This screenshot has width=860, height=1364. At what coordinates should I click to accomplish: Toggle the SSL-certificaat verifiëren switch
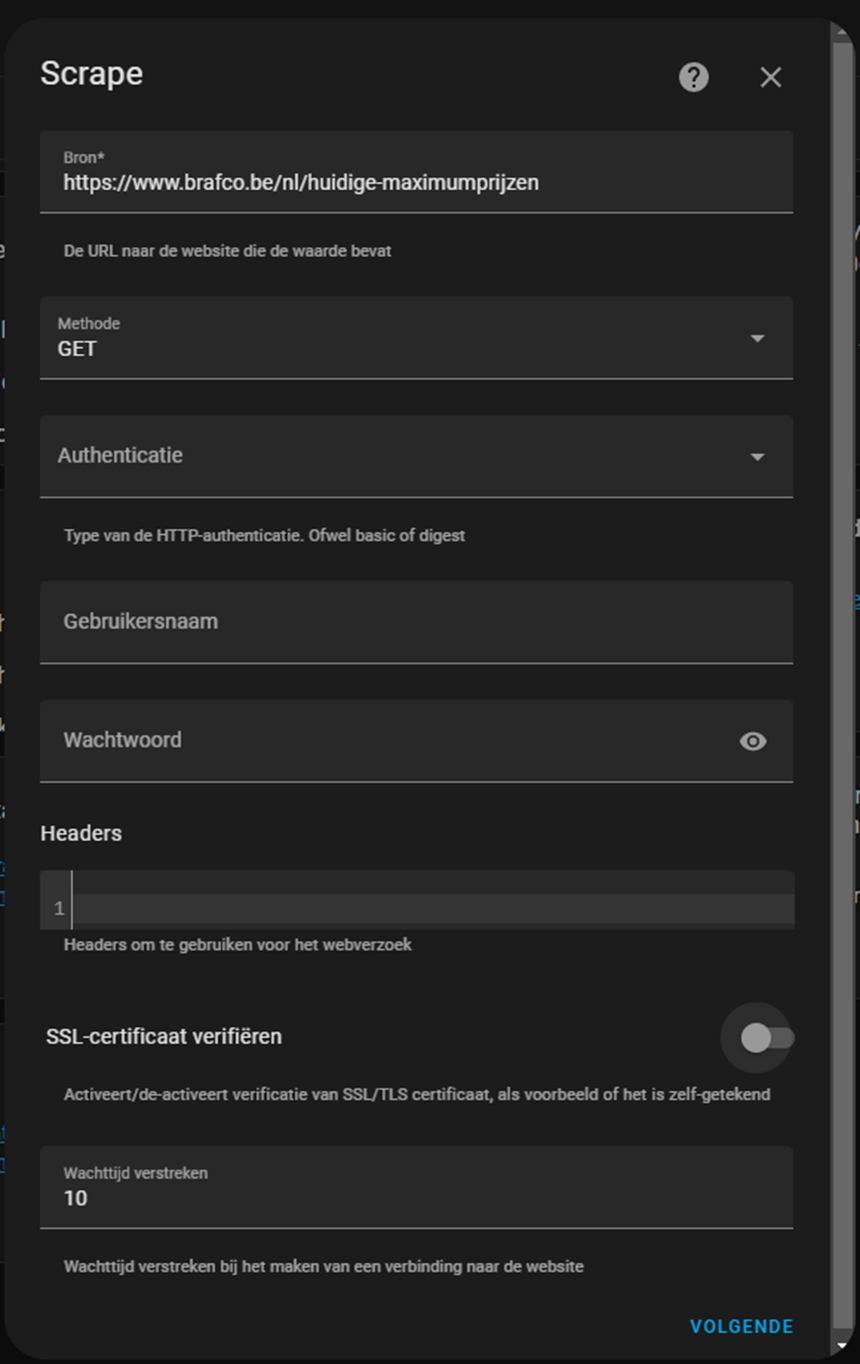pos(757,1039)
